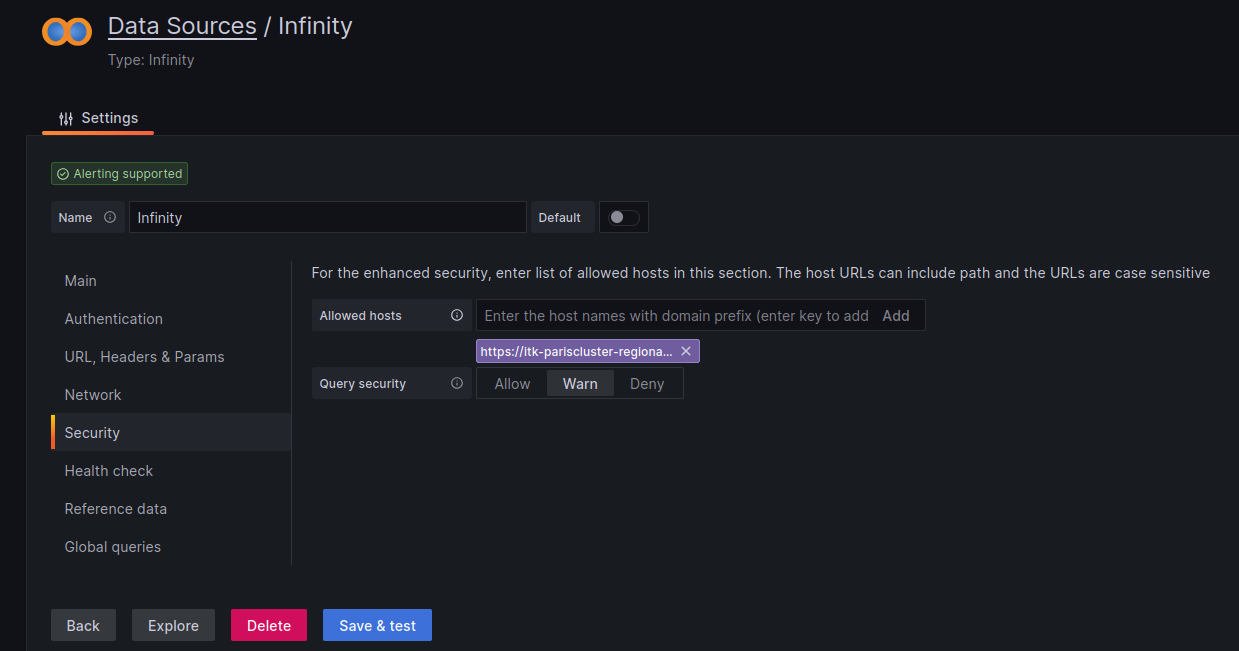Select the Warn query security option
The image size is (1239, 651).
[580, 383]
